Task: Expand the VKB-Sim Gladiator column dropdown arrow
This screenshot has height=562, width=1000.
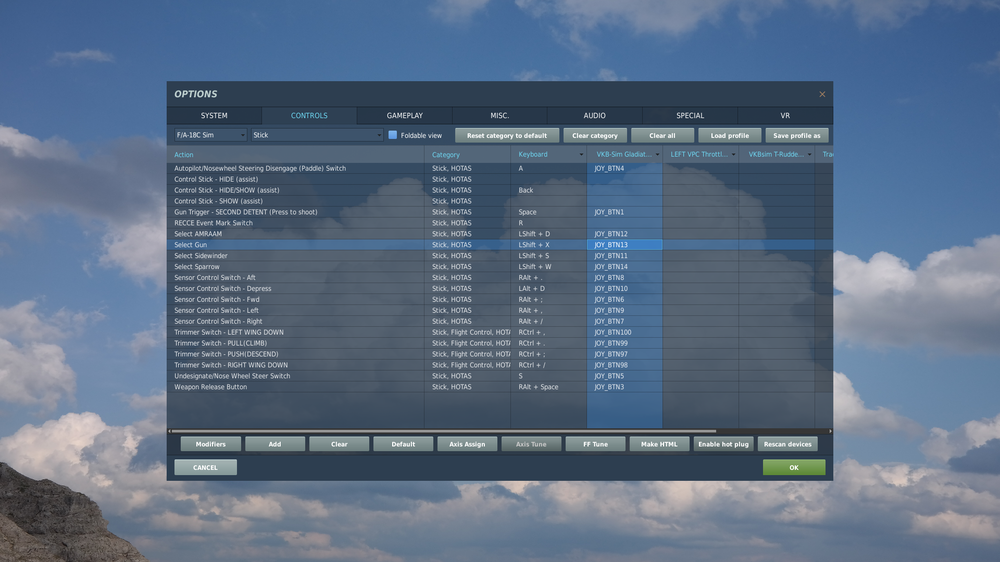Action: 658,154
